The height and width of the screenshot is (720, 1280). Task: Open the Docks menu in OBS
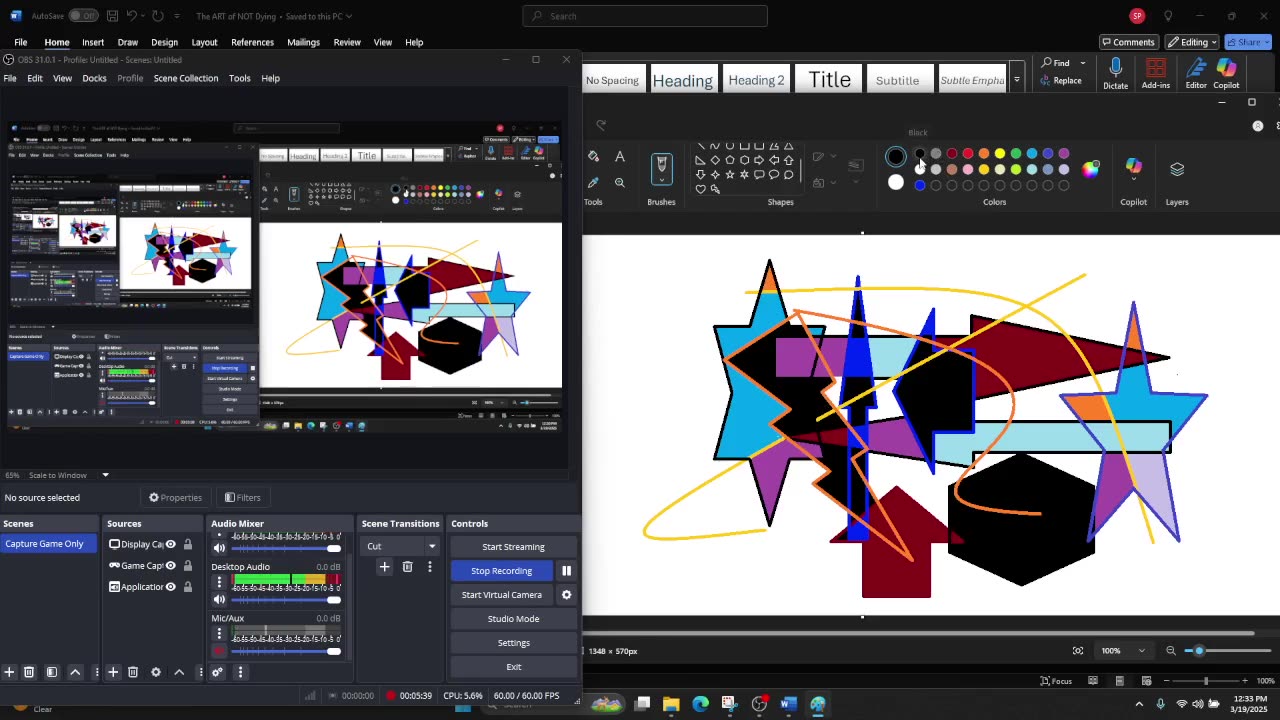click(x=94, y=78)
